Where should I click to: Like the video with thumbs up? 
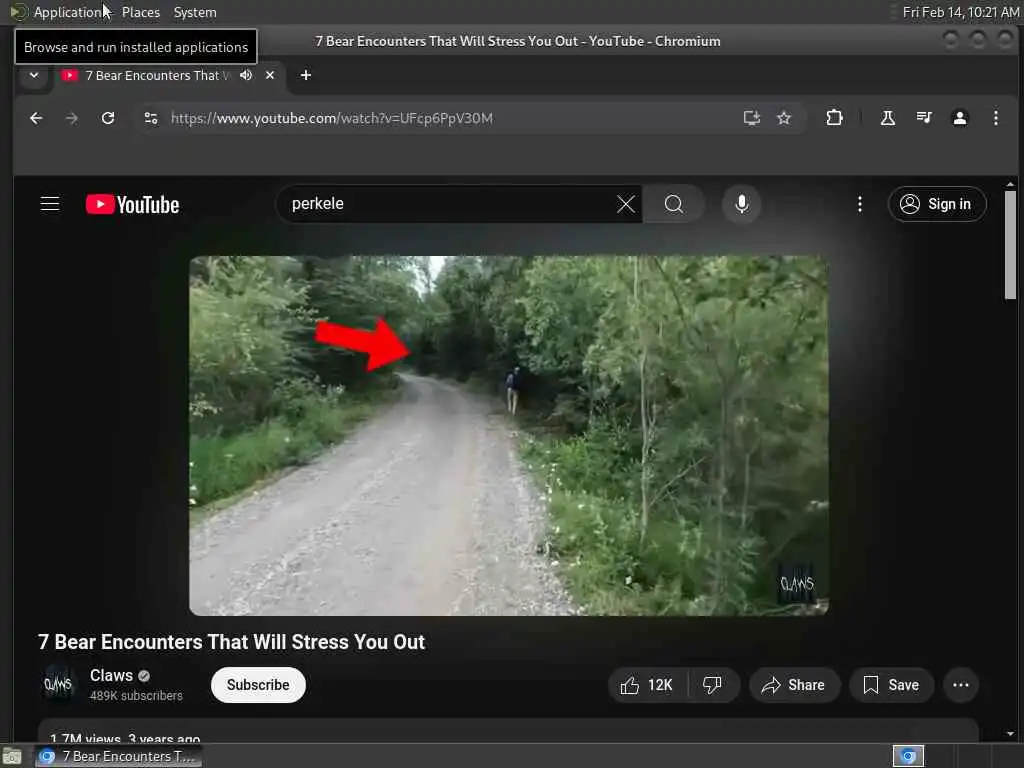click(647, 685)
